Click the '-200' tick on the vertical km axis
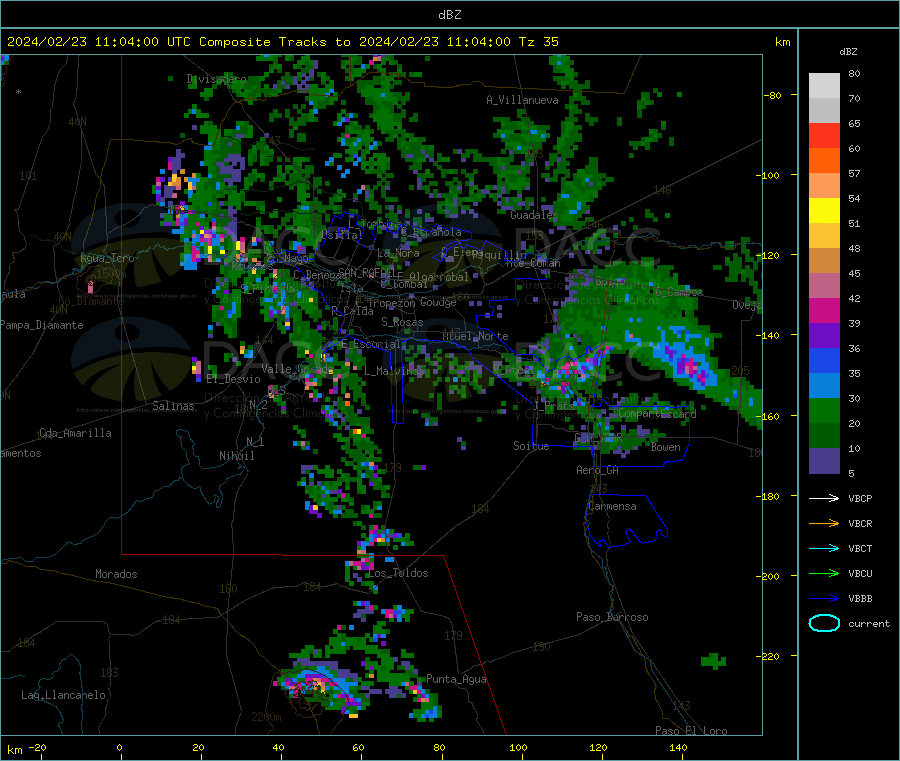The image size is (900, 761). click(x=768, y=576)
